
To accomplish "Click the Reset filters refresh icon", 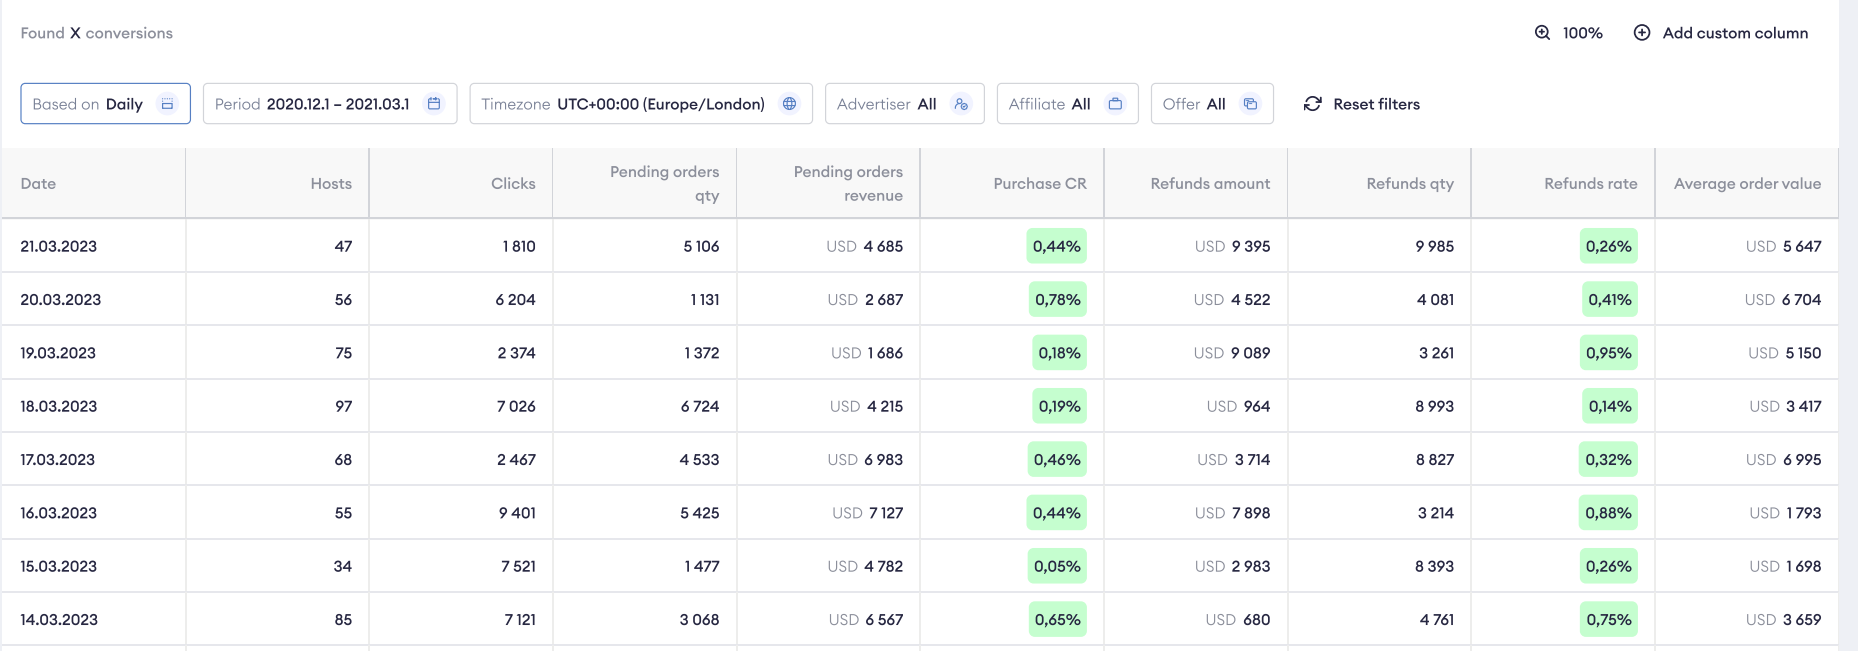I will pos(1312,104).
